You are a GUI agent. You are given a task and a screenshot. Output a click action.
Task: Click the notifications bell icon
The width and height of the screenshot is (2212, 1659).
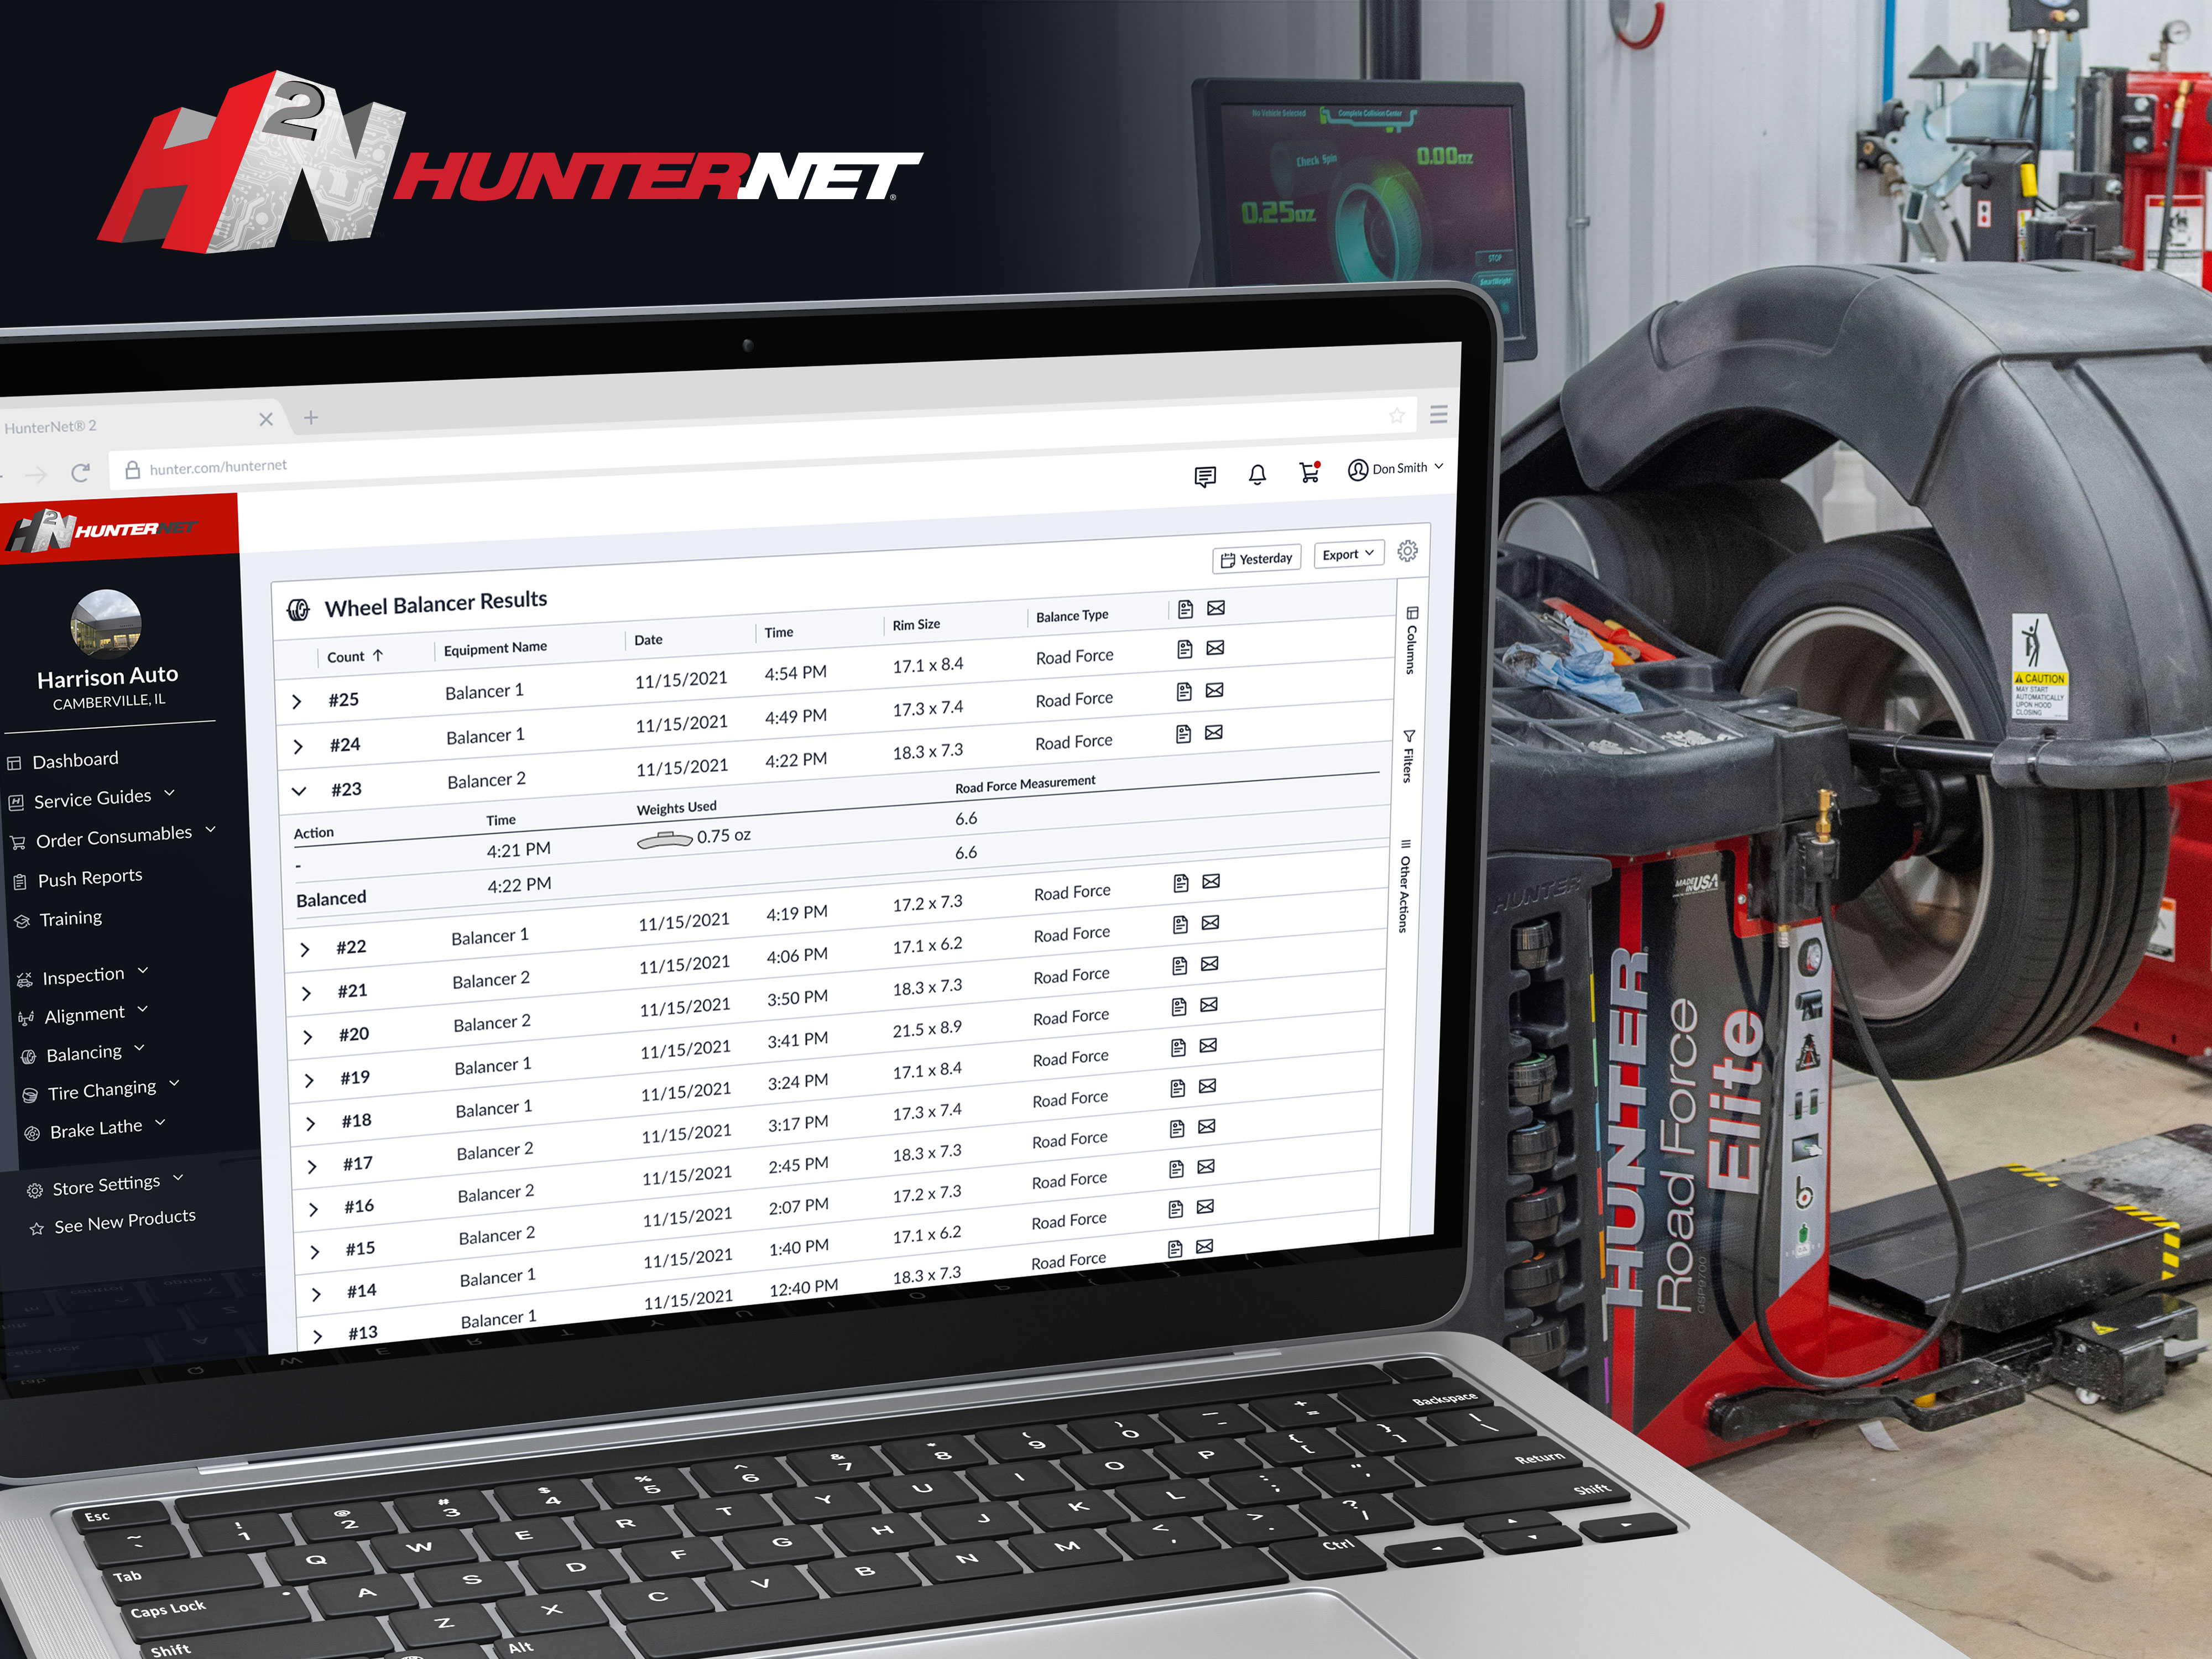[x=1257, y=474]
